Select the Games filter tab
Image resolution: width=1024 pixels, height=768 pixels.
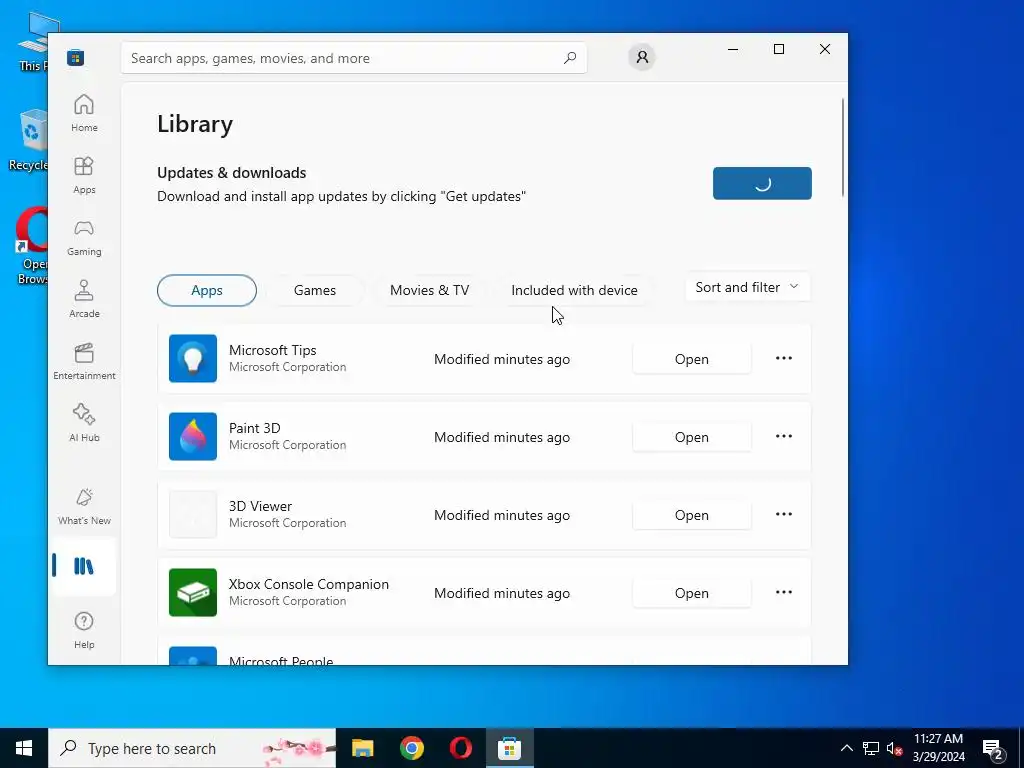click(x=315, y=290)
